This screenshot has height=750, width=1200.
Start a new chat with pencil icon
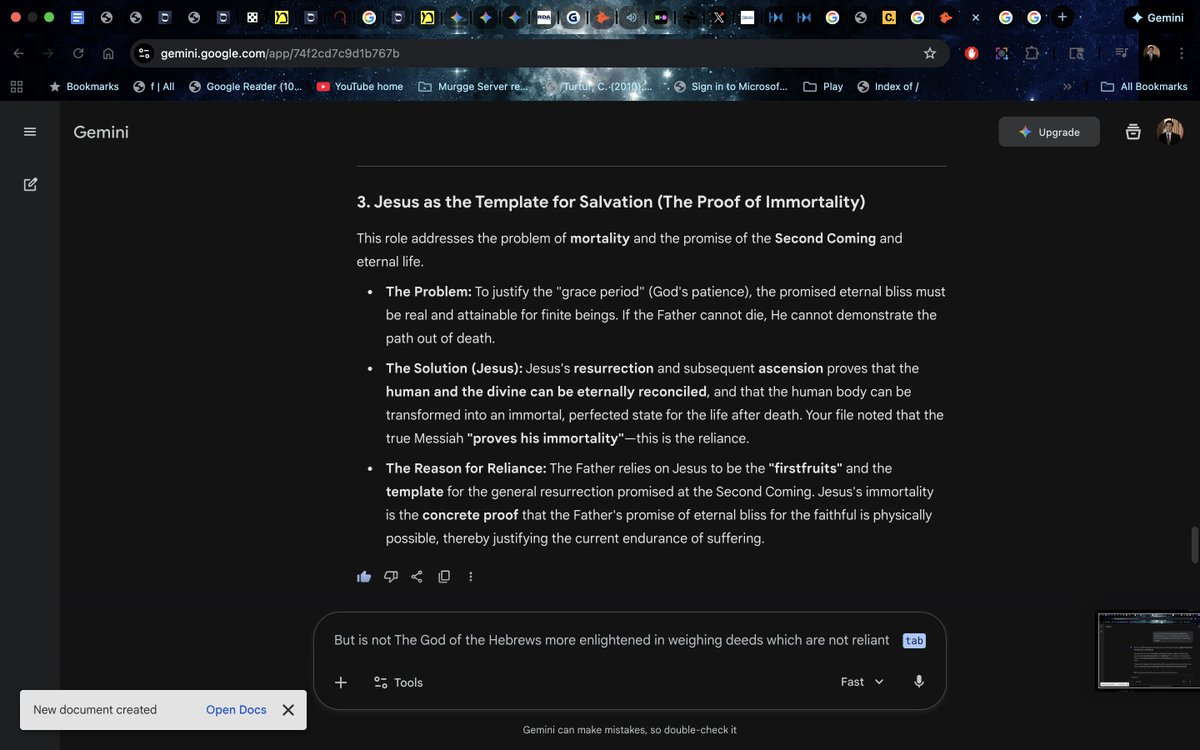[x=30, y=184]
